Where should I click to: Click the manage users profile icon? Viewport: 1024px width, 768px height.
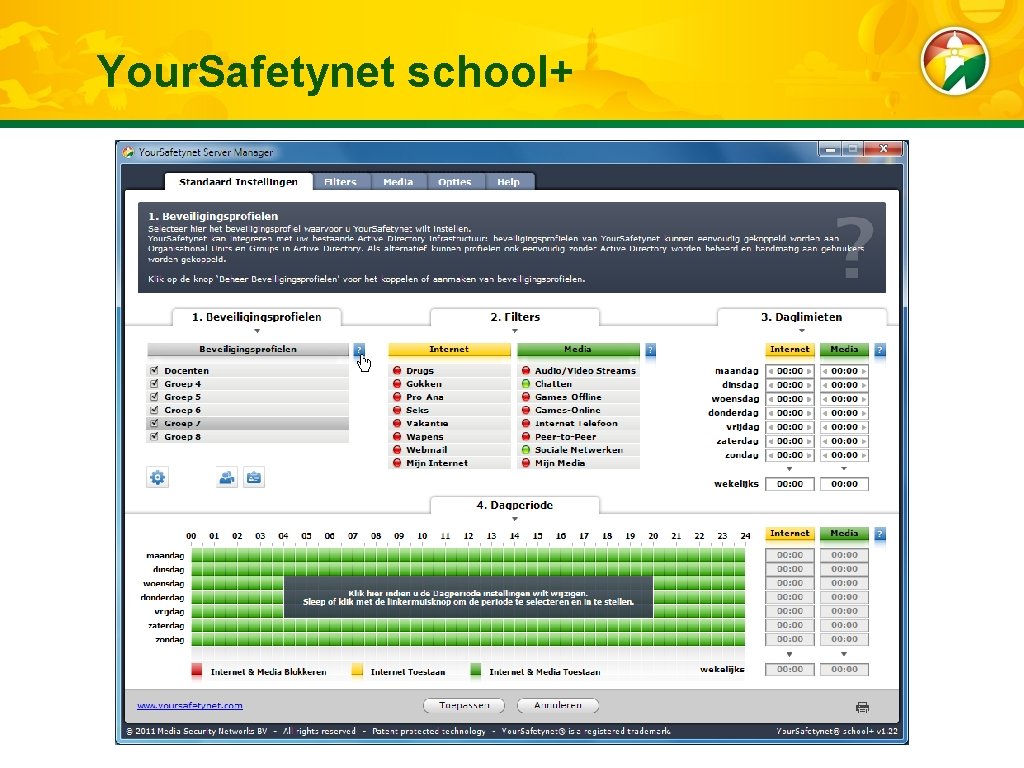coord(227,477)
